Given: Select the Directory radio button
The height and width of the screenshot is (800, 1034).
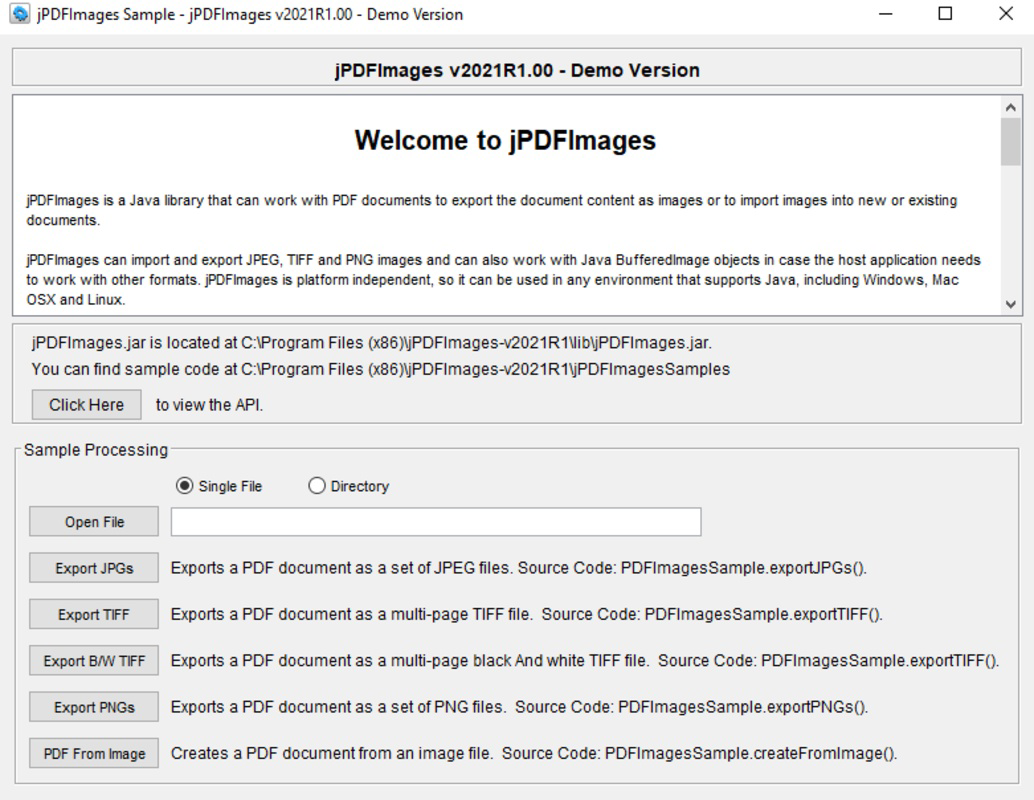Looking at the screenshot, I should (x=315, y=486).
